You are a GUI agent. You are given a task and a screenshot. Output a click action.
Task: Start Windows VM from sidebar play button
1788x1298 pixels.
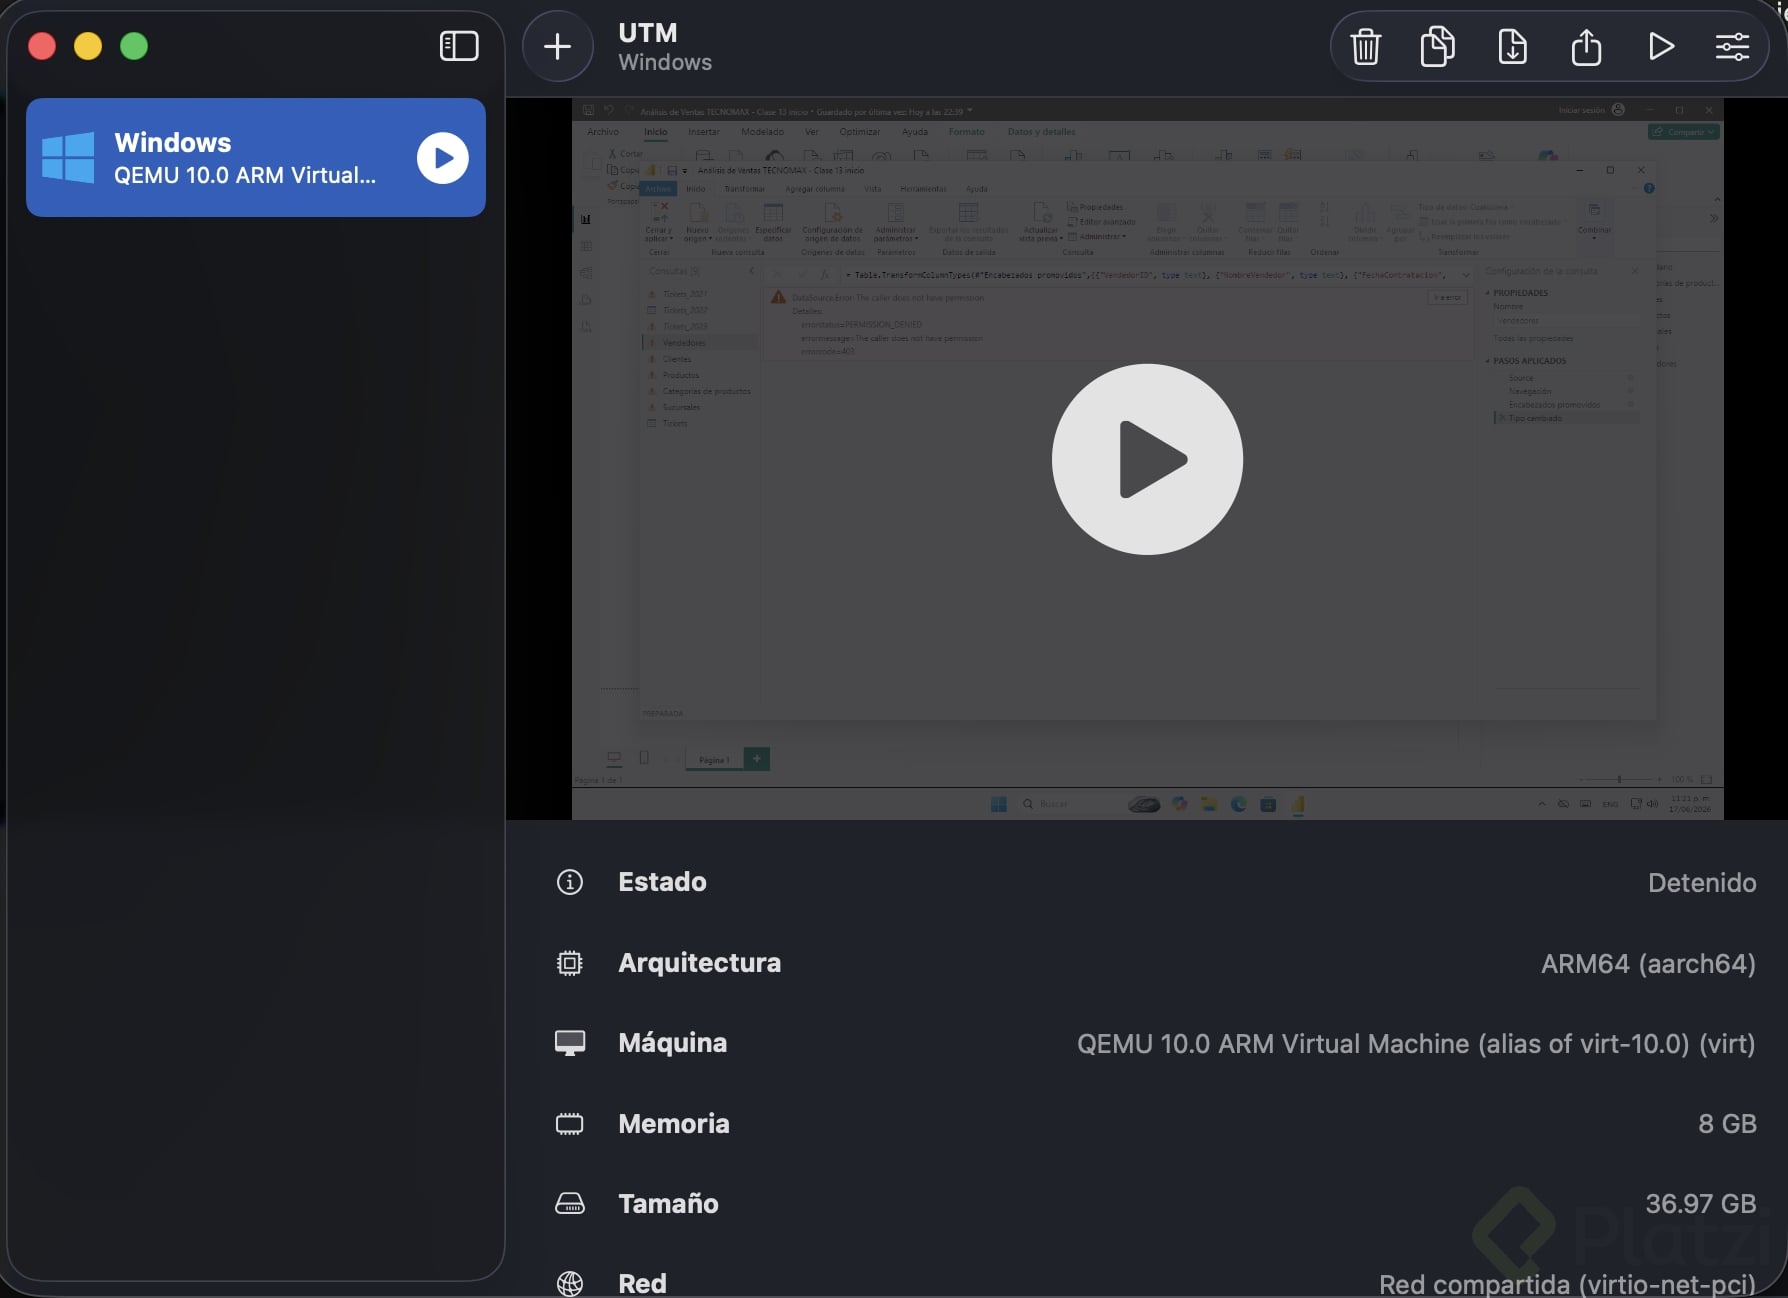[x=443, y=158]
